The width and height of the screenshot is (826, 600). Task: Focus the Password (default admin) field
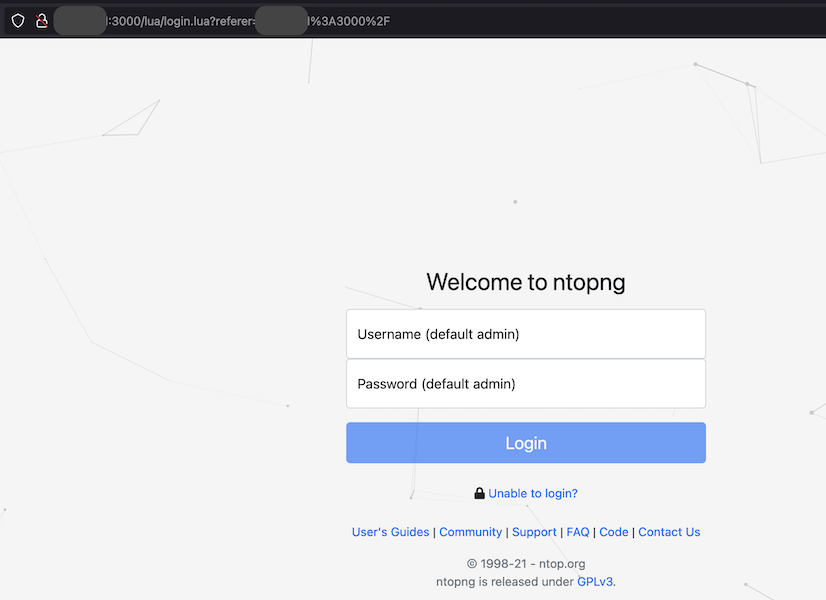[526, 383]
